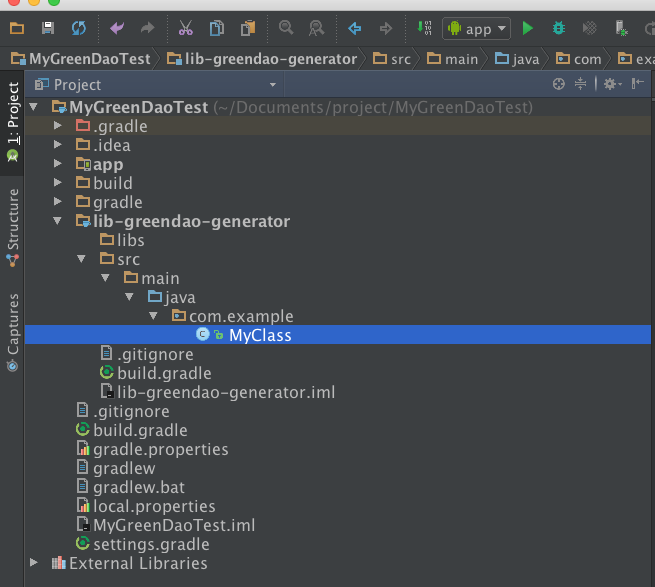Select settings.gradle file in tree
The image size is (655, 587).
point(150,544)
